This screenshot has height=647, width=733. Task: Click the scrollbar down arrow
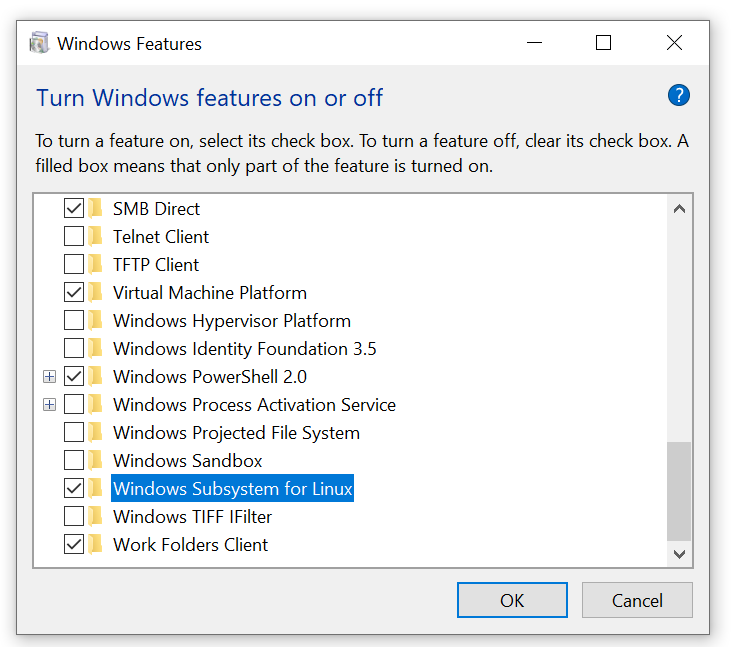679,554
